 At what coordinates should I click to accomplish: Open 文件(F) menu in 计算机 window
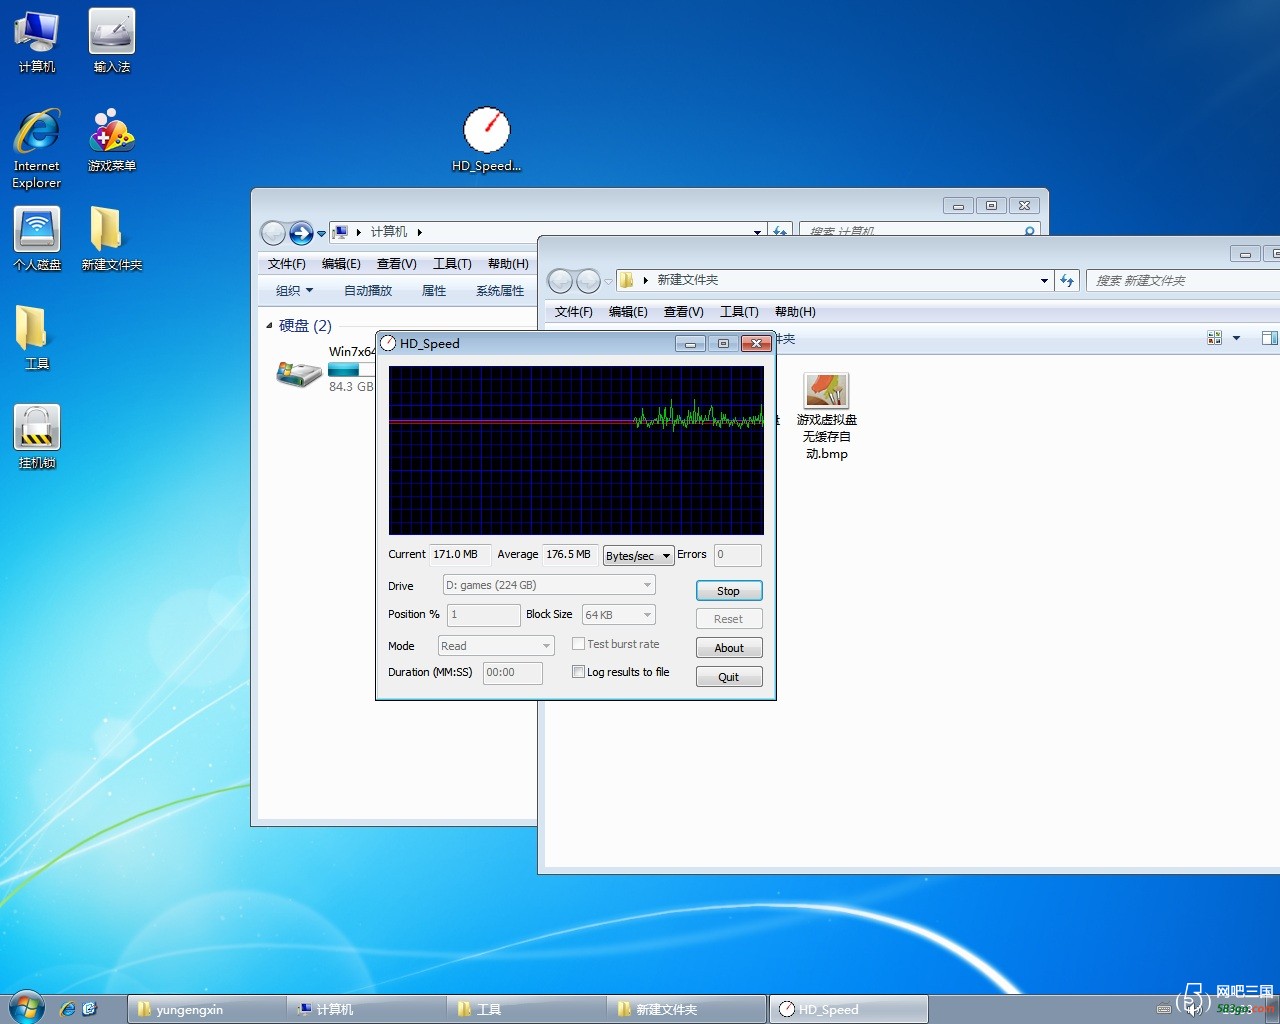coord(287,264)
